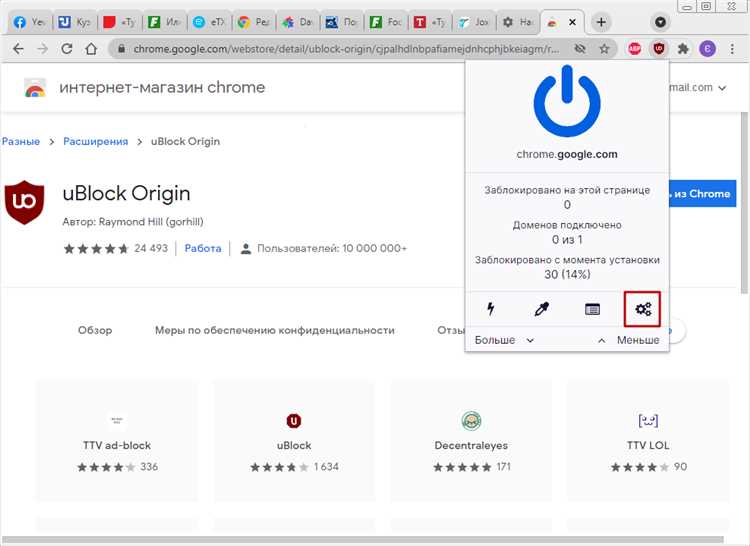
Task: Switch to the tab labeled Joх
Action: [x=473, y=22]
